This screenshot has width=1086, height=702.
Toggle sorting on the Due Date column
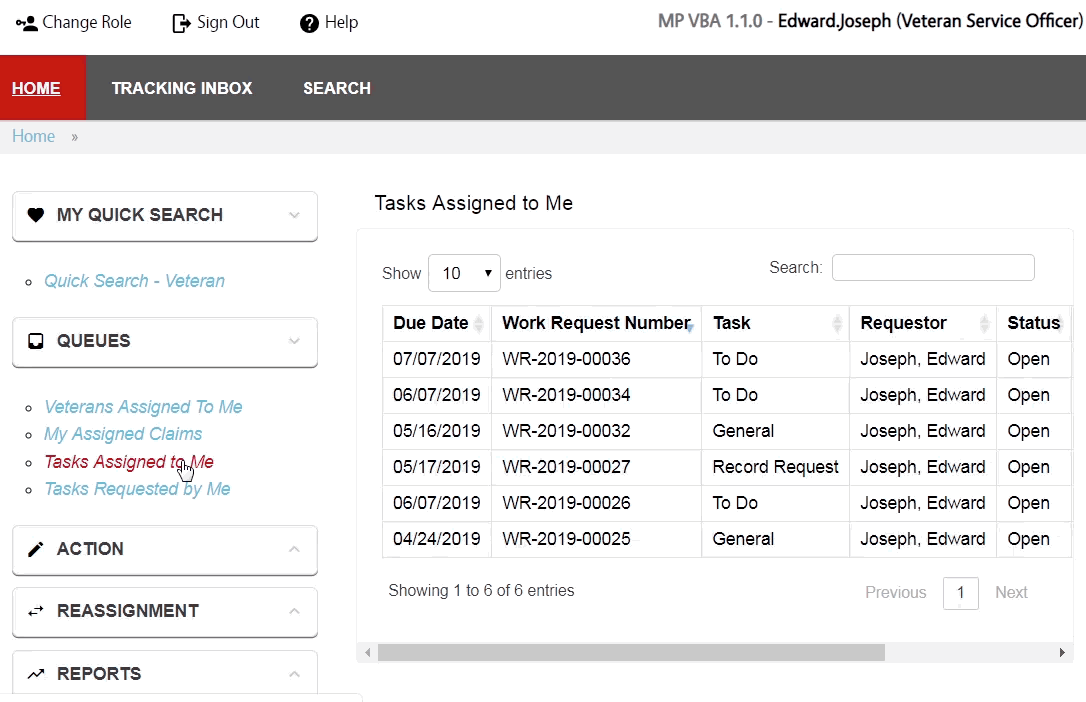click(x=431, y=322)
